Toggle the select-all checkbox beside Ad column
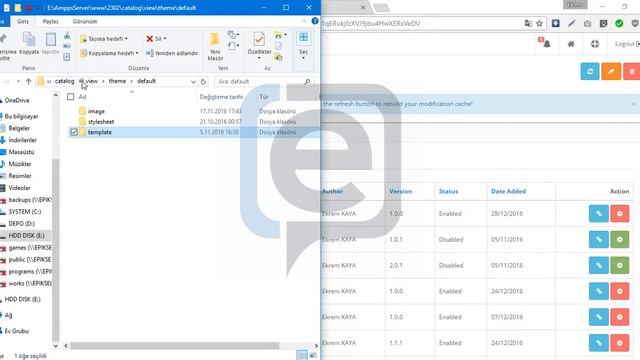This screenshot has width=640, height=360. click(71, 97)
